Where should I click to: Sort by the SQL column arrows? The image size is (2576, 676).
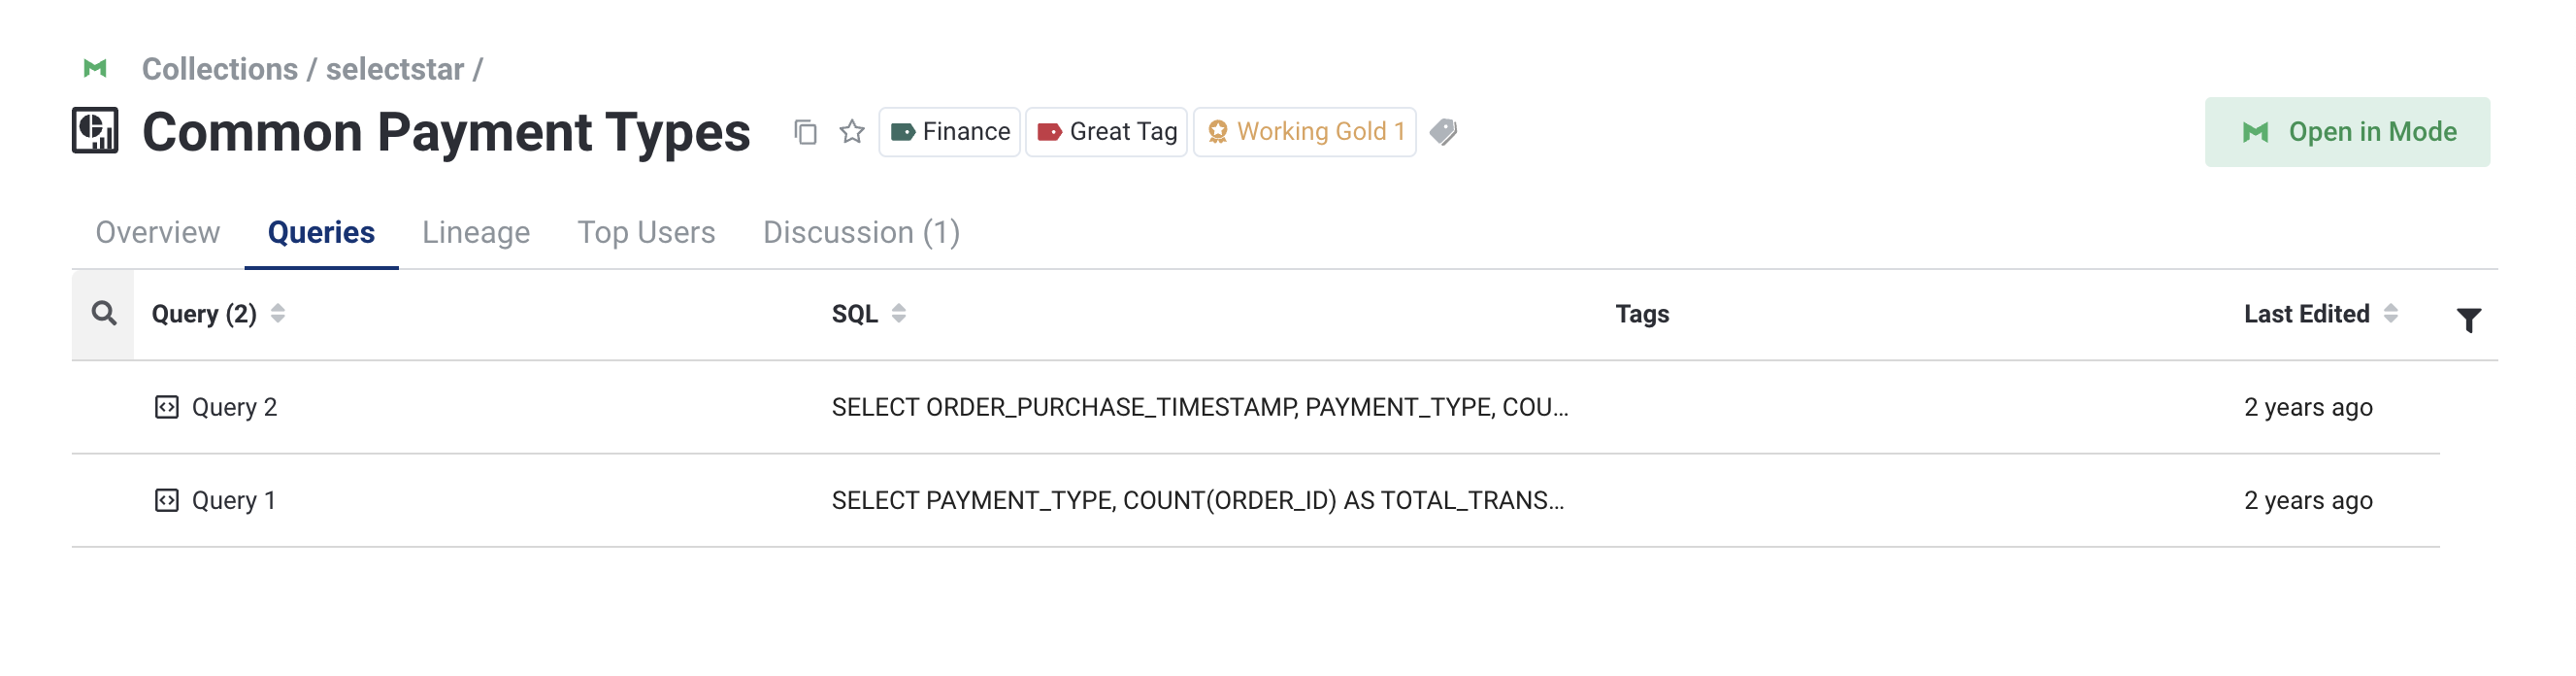(899, 314)
